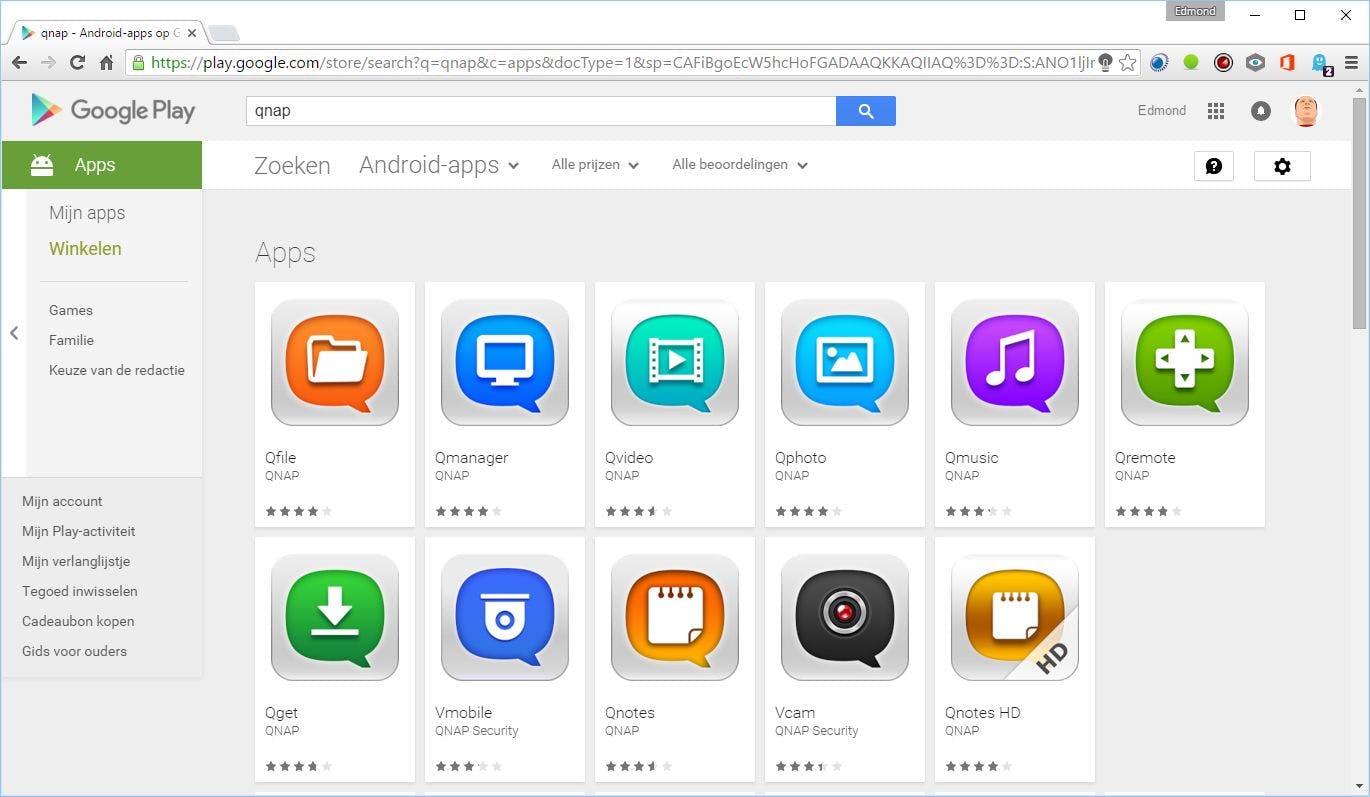Open the Play Store settings gear

tap(1282, 166)
